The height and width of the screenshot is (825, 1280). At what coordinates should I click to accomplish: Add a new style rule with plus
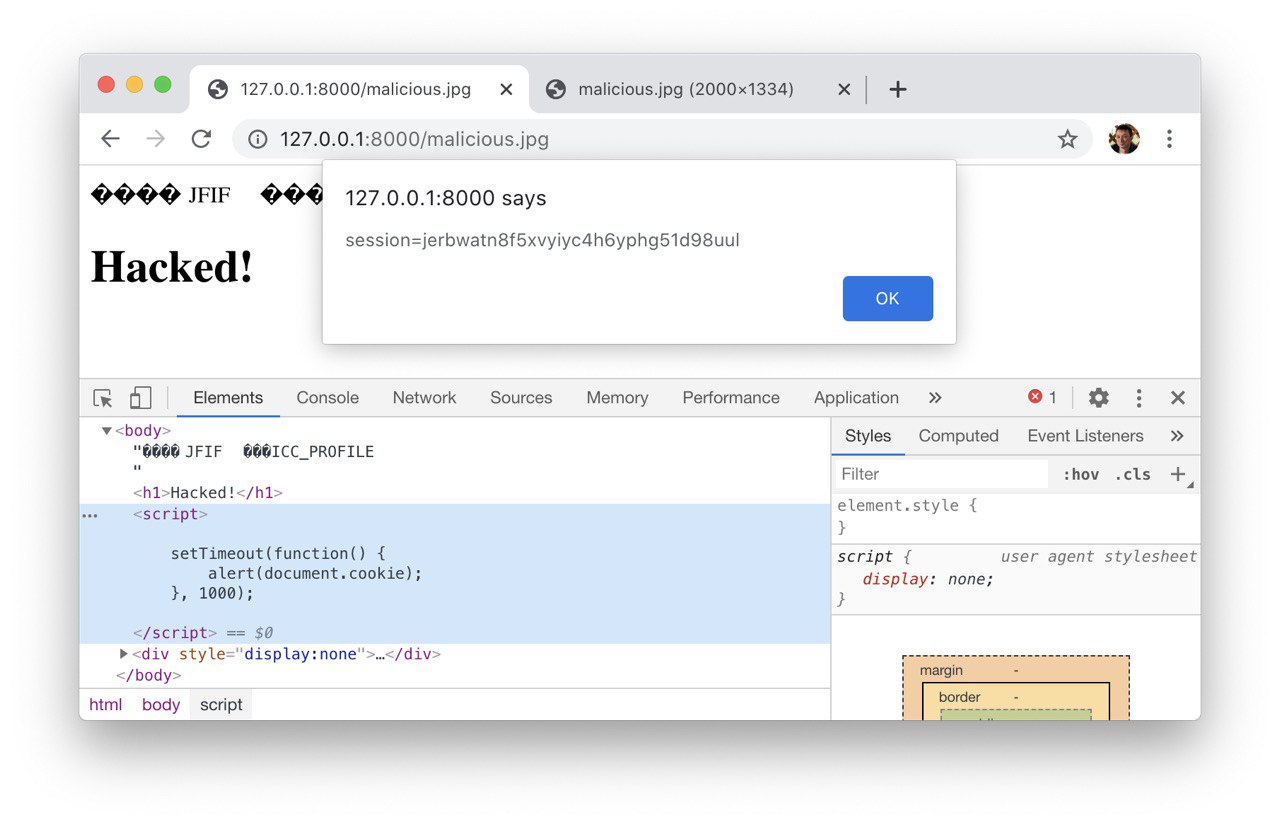point(1179,474)
